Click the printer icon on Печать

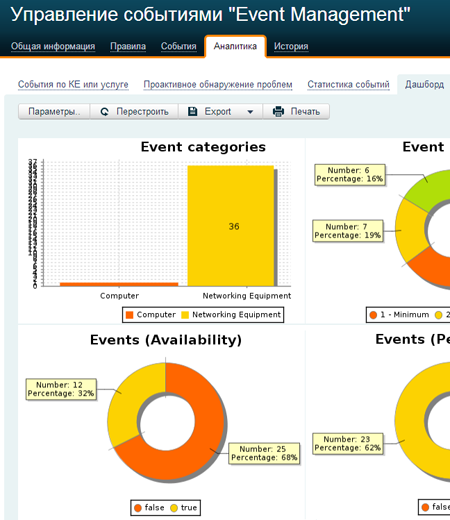[278, 111]
